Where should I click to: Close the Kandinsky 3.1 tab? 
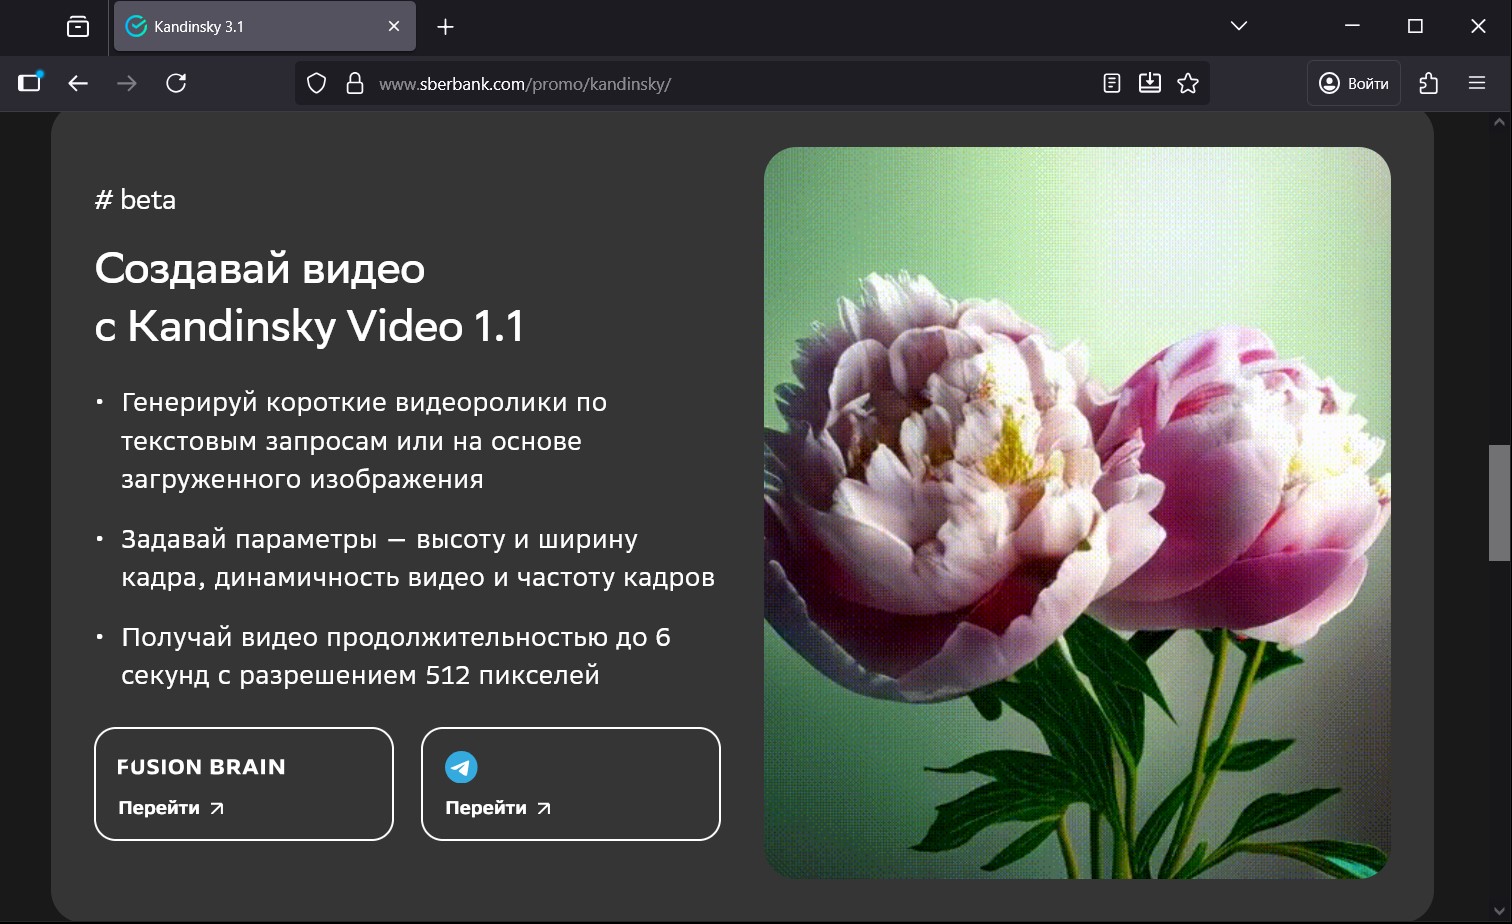pyautogui.click(x=394, y=27)
